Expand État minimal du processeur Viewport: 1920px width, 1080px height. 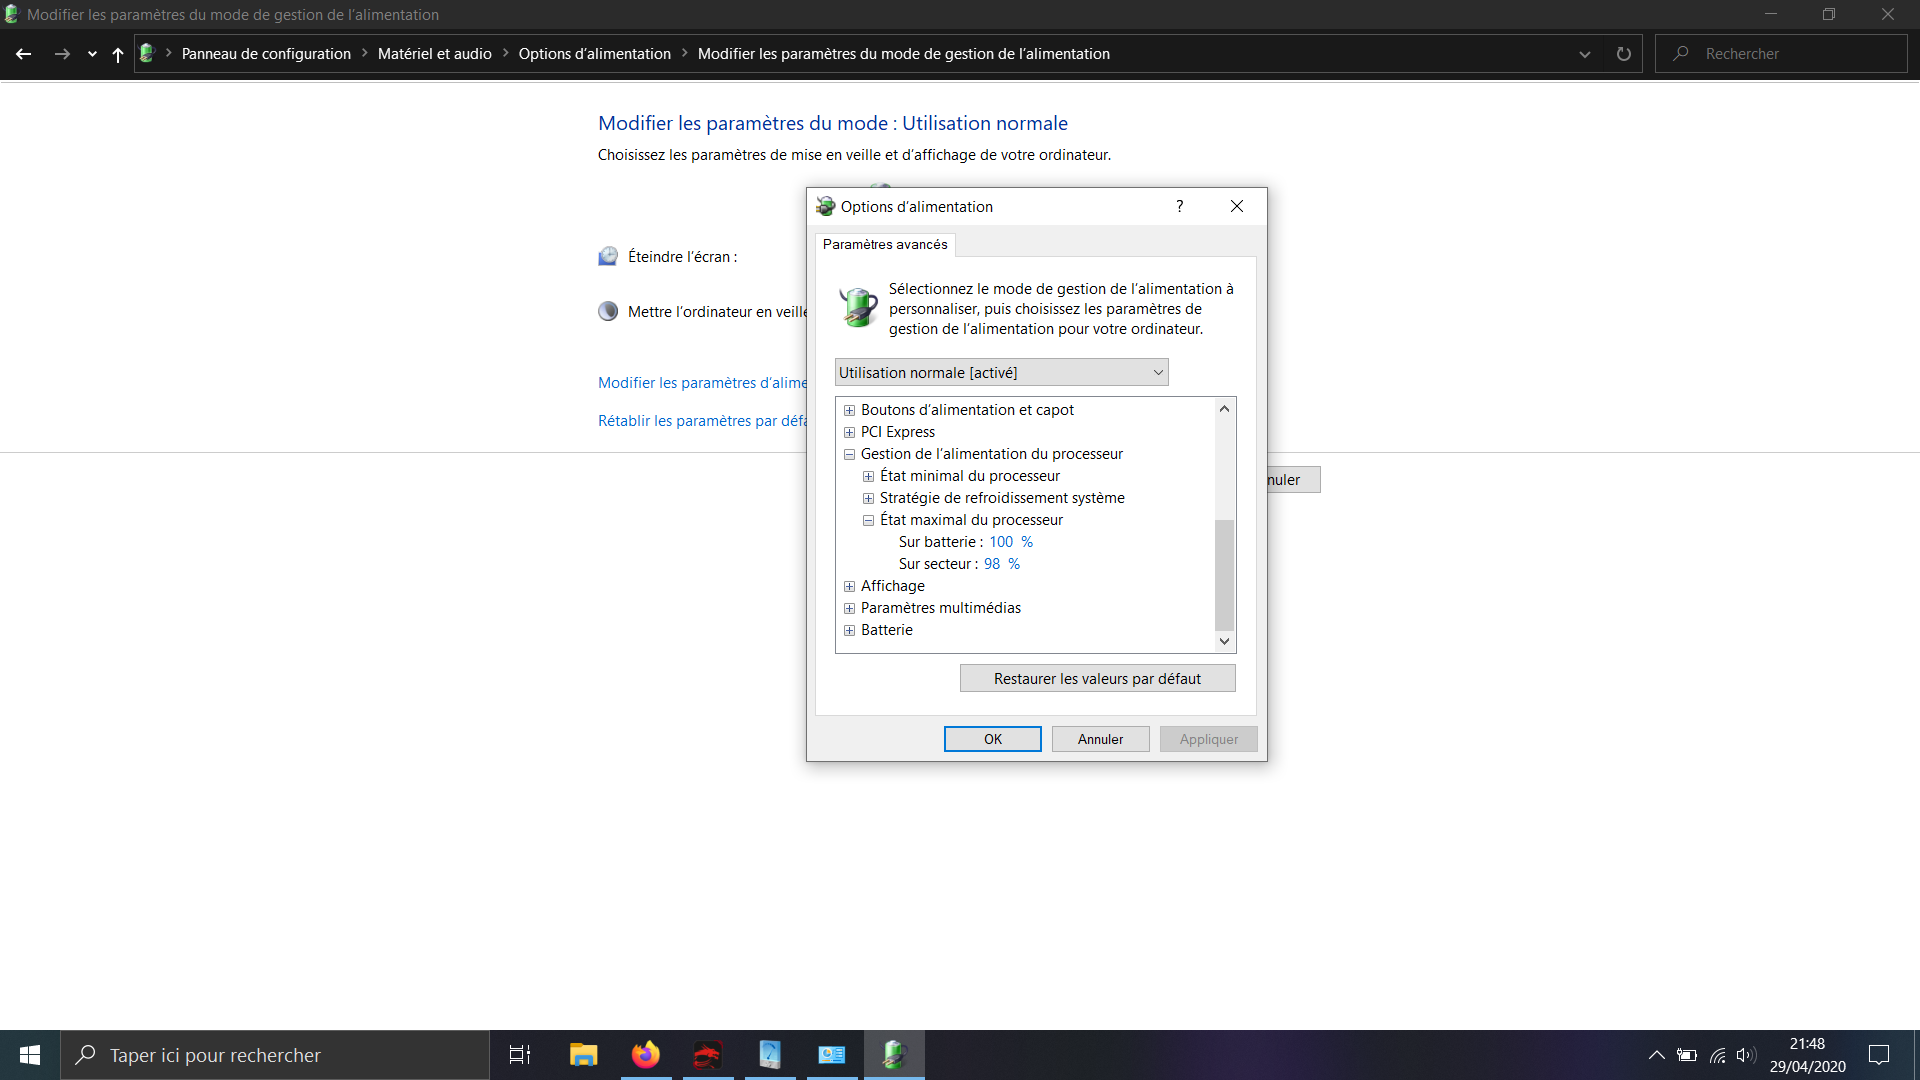coord(868,476)
